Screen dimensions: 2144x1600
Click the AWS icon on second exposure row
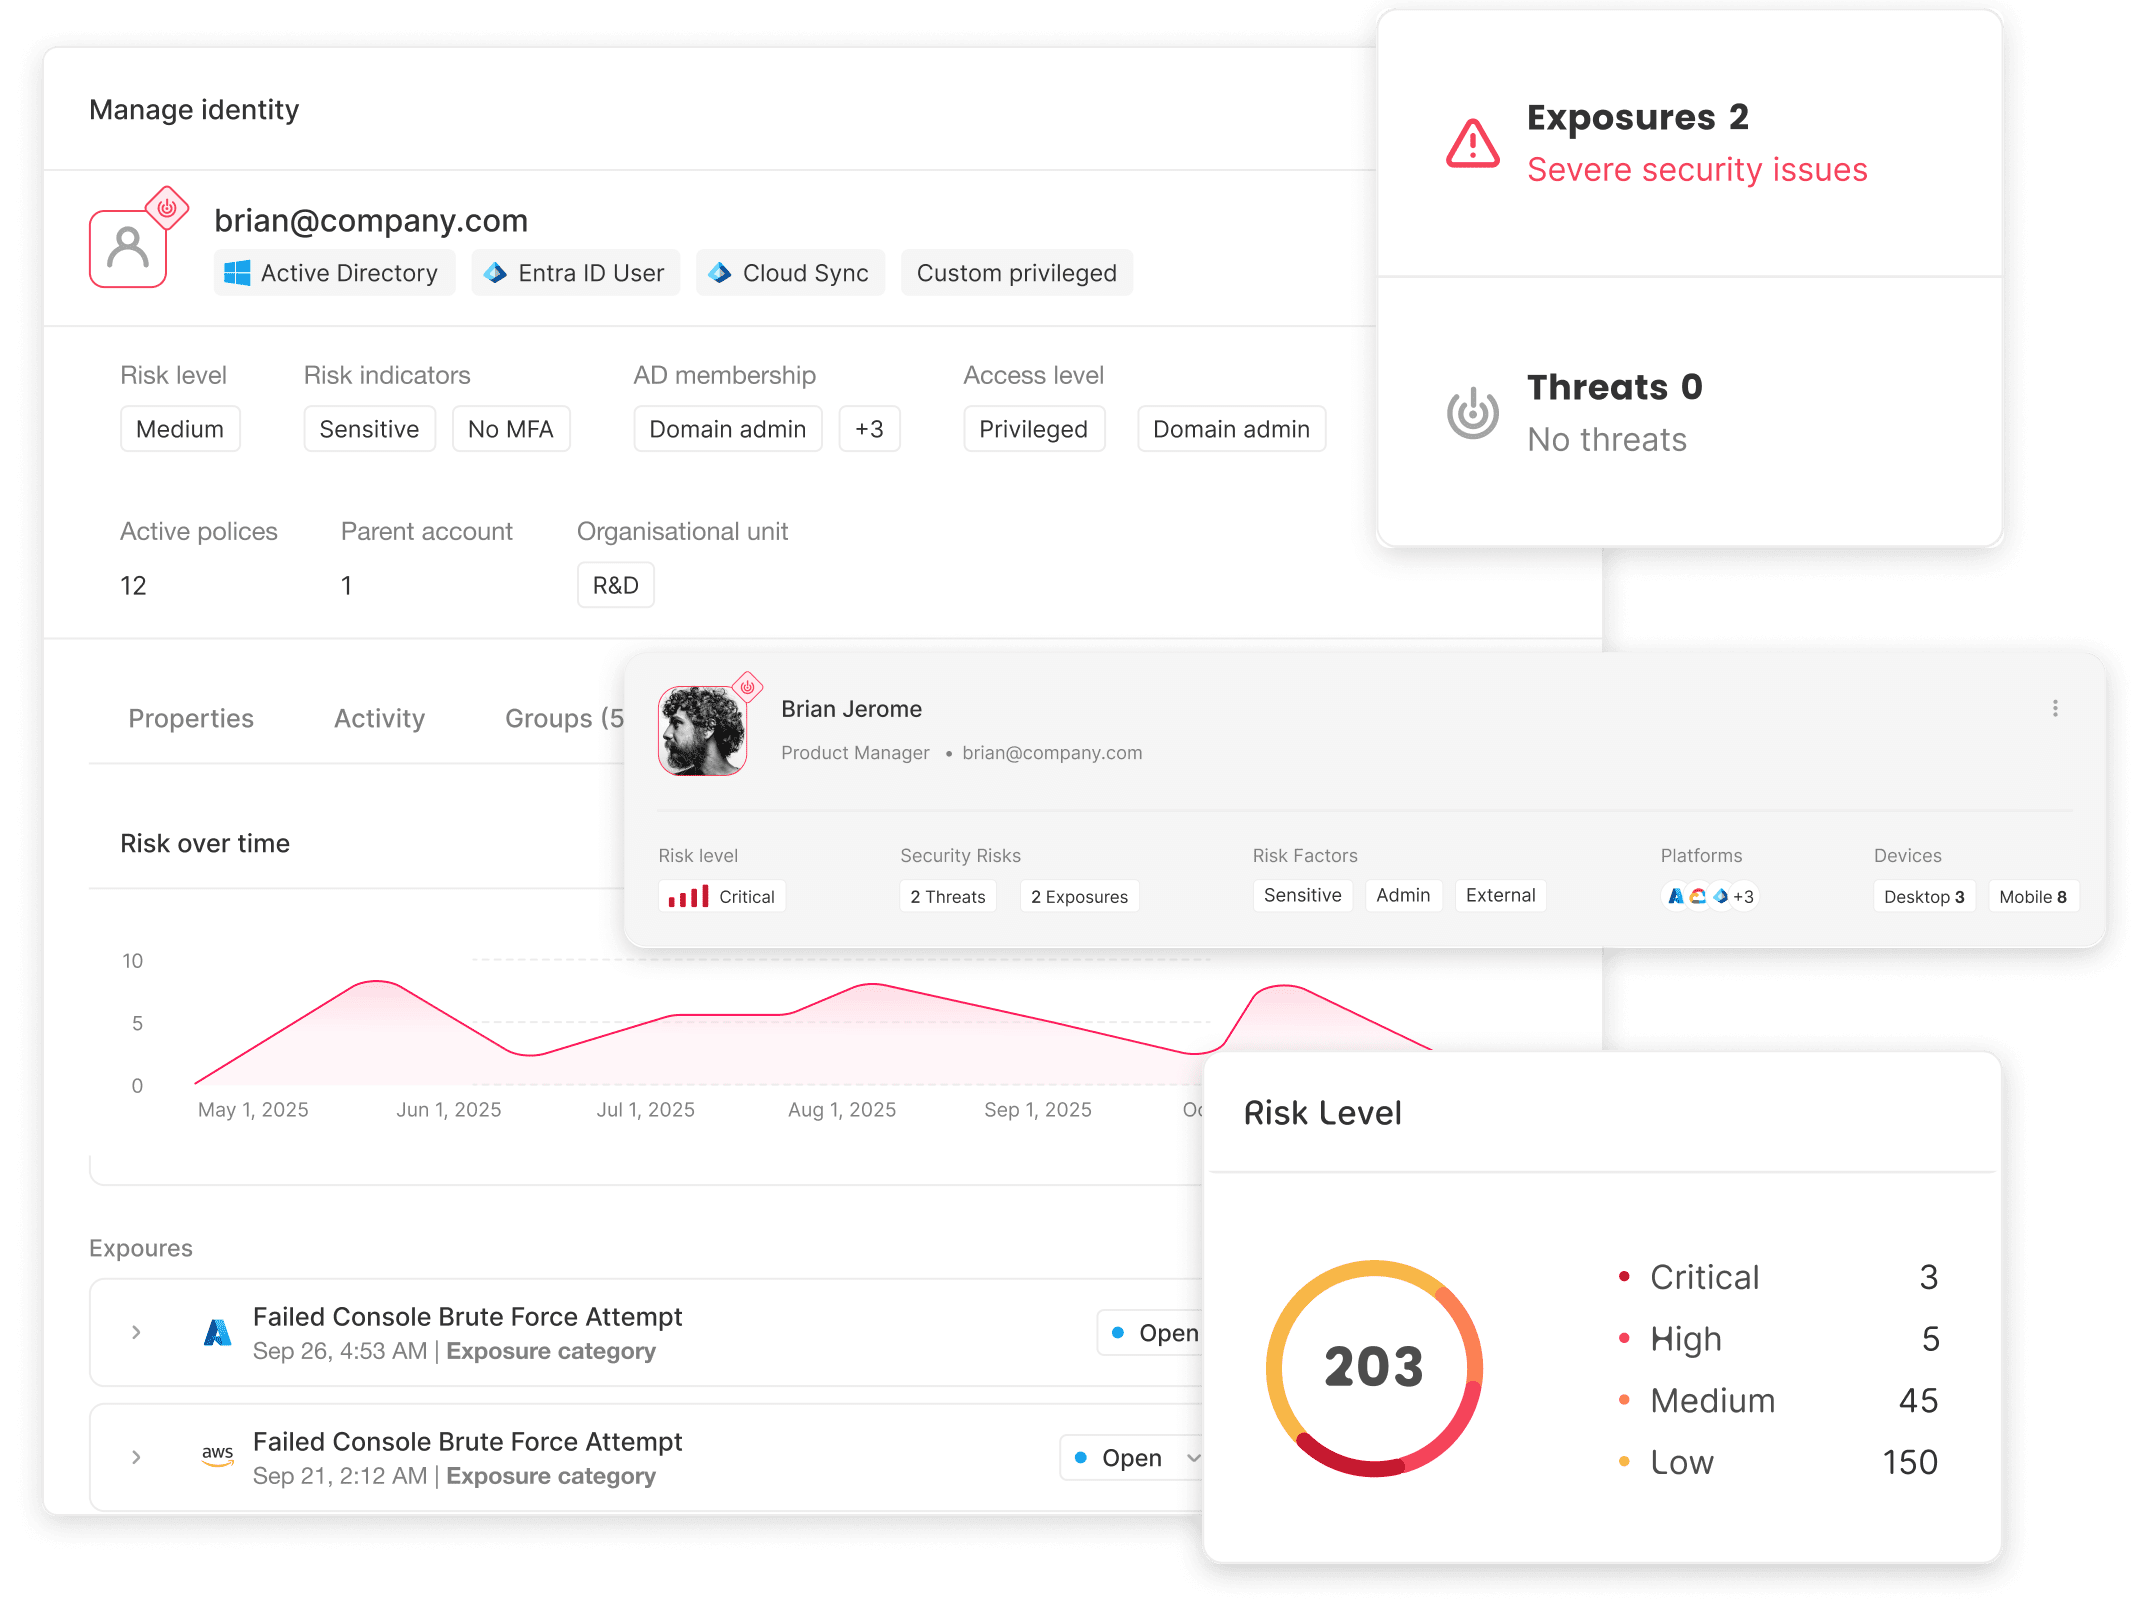pyautogui.click(x=217, y=1456)
